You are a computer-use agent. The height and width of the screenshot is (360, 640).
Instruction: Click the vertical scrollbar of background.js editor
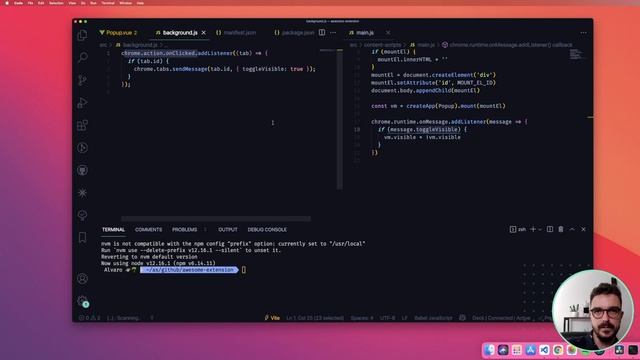340,119
